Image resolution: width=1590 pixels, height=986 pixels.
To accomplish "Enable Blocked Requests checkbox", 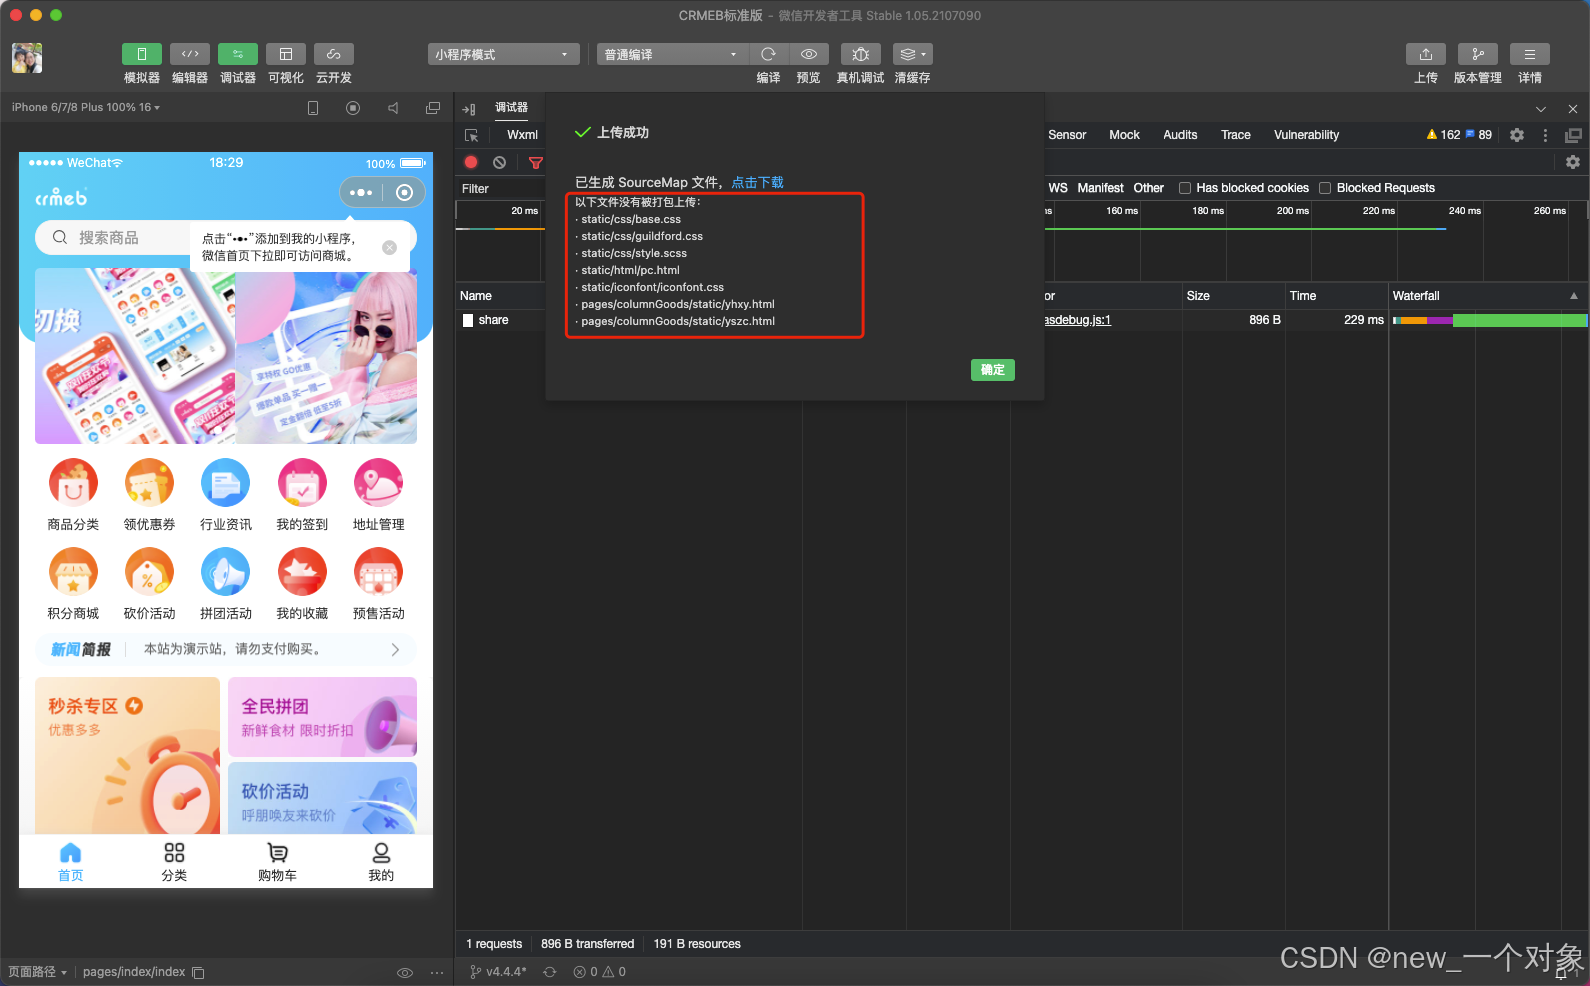I will tap(1325, 188).
